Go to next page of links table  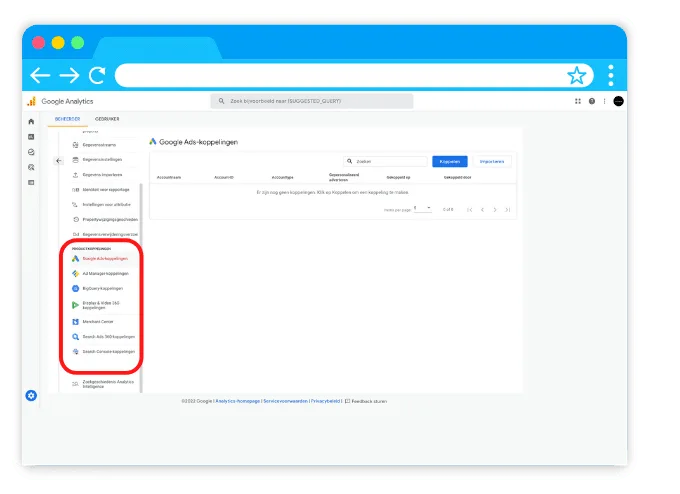[x=495, y=209]
